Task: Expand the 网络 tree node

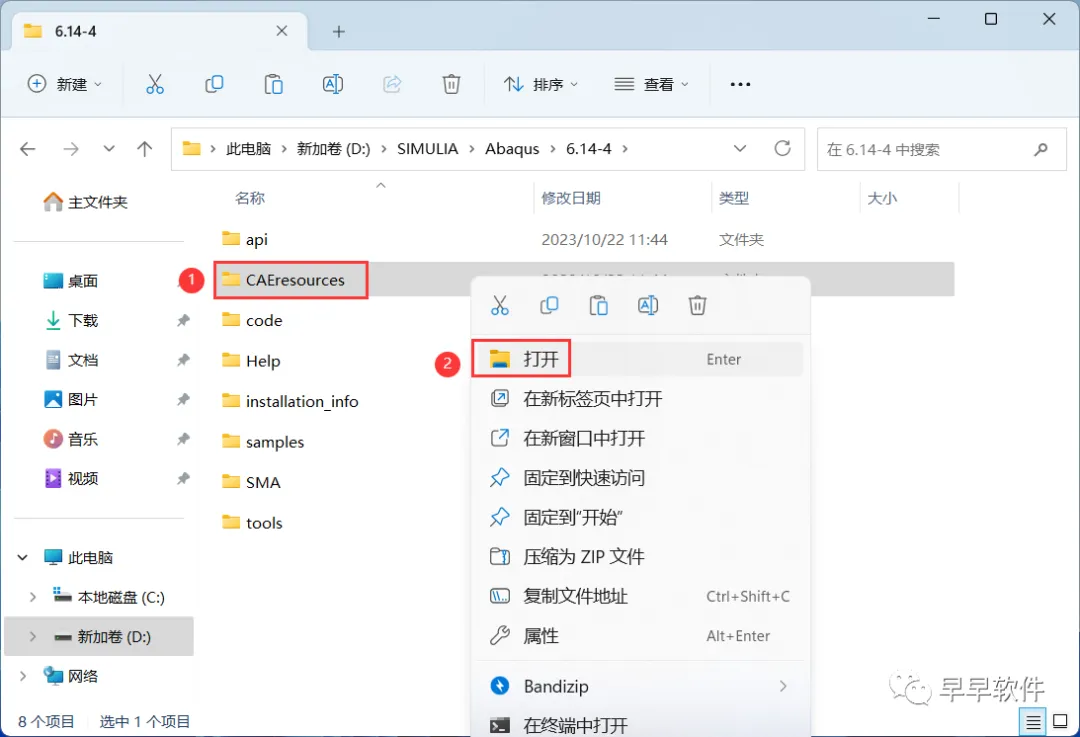Action: point(23,676)
